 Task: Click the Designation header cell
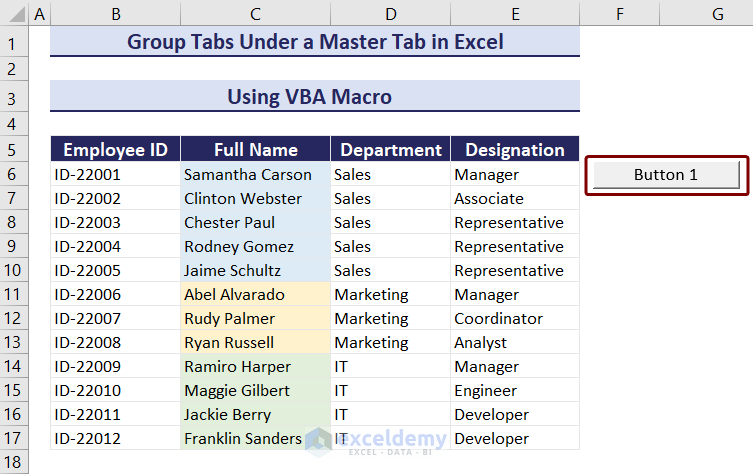point(514,150)
